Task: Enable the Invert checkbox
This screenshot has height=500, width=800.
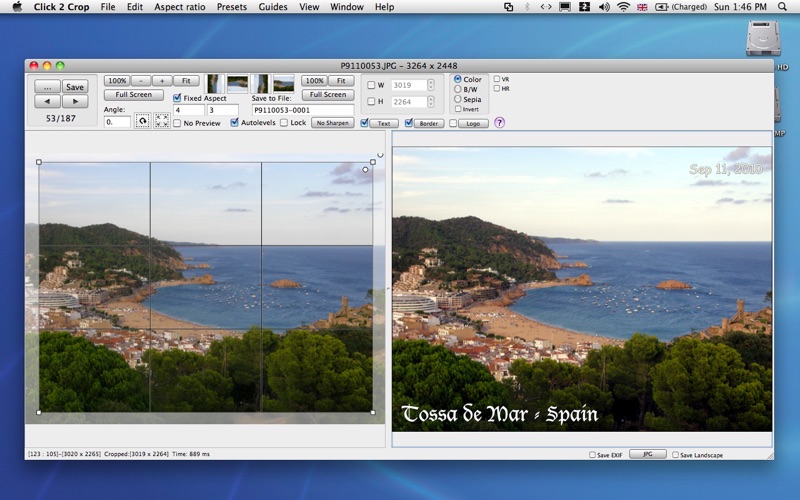Action: 458,109
